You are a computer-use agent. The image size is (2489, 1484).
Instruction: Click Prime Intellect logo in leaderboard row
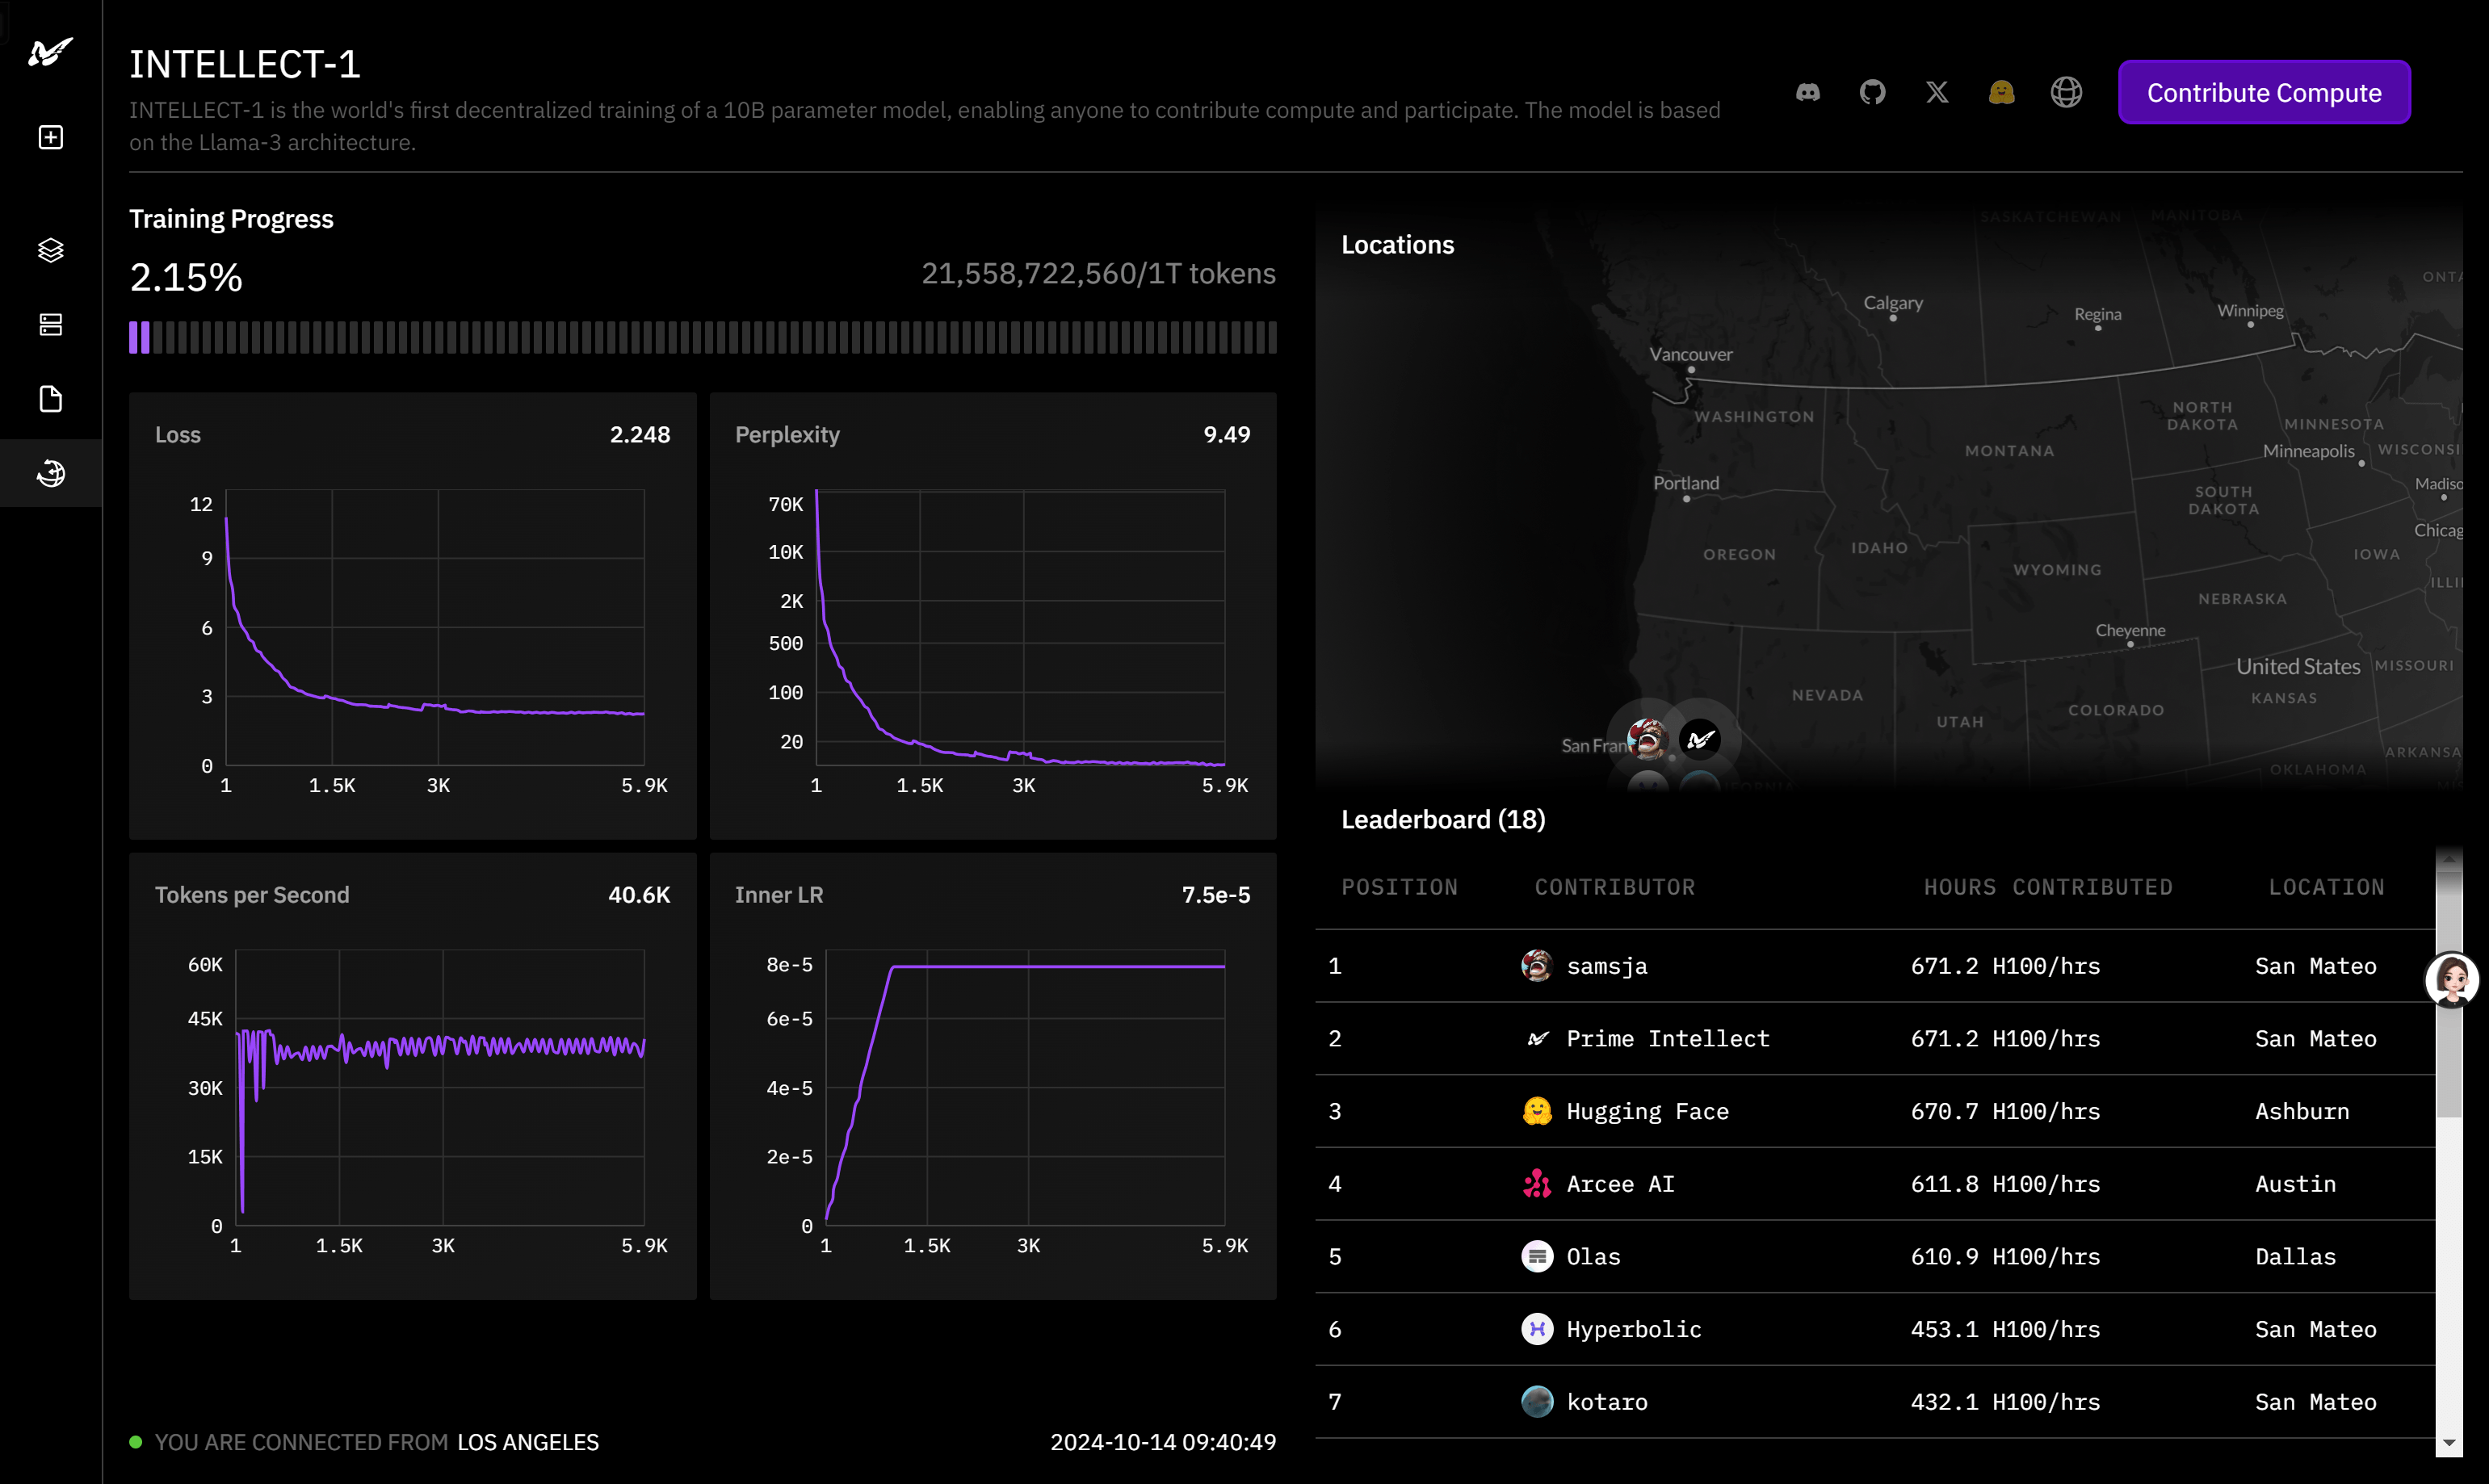[1537, 1039]
